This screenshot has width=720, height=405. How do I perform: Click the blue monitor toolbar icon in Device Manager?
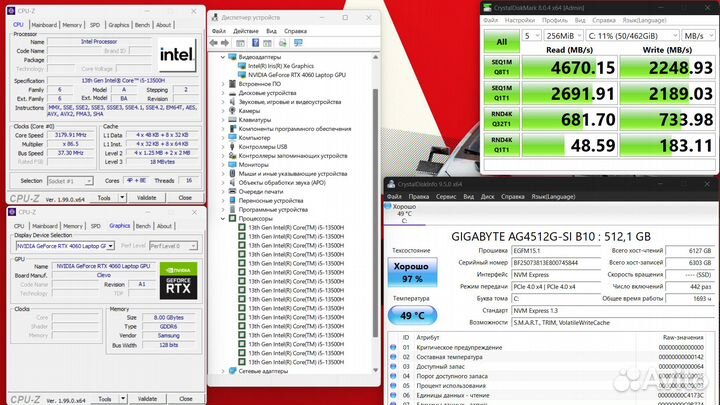(298, 43)
